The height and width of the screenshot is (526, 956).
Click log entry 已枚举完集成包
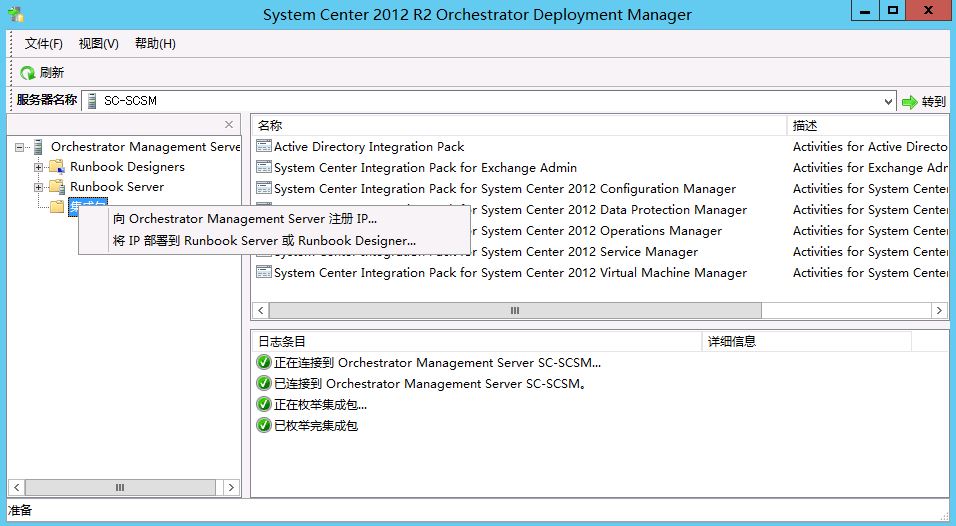pyautogui.click(x=316, y=425)
